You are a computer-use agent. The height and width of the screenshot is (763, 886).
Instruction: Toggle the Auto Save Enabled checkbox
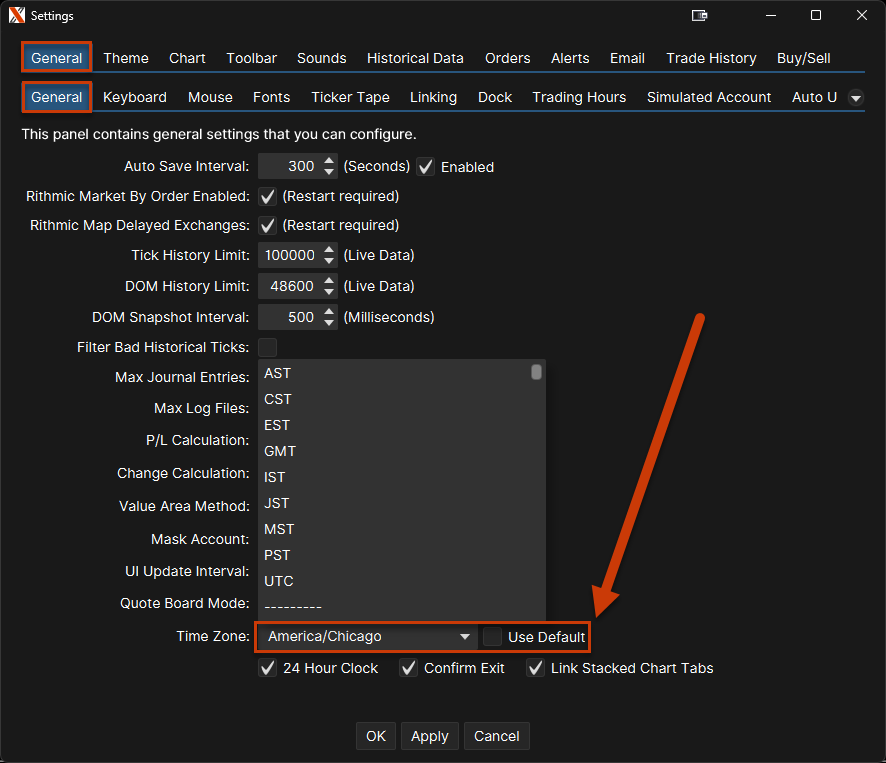pyautogui.click(x=426, y=167)
